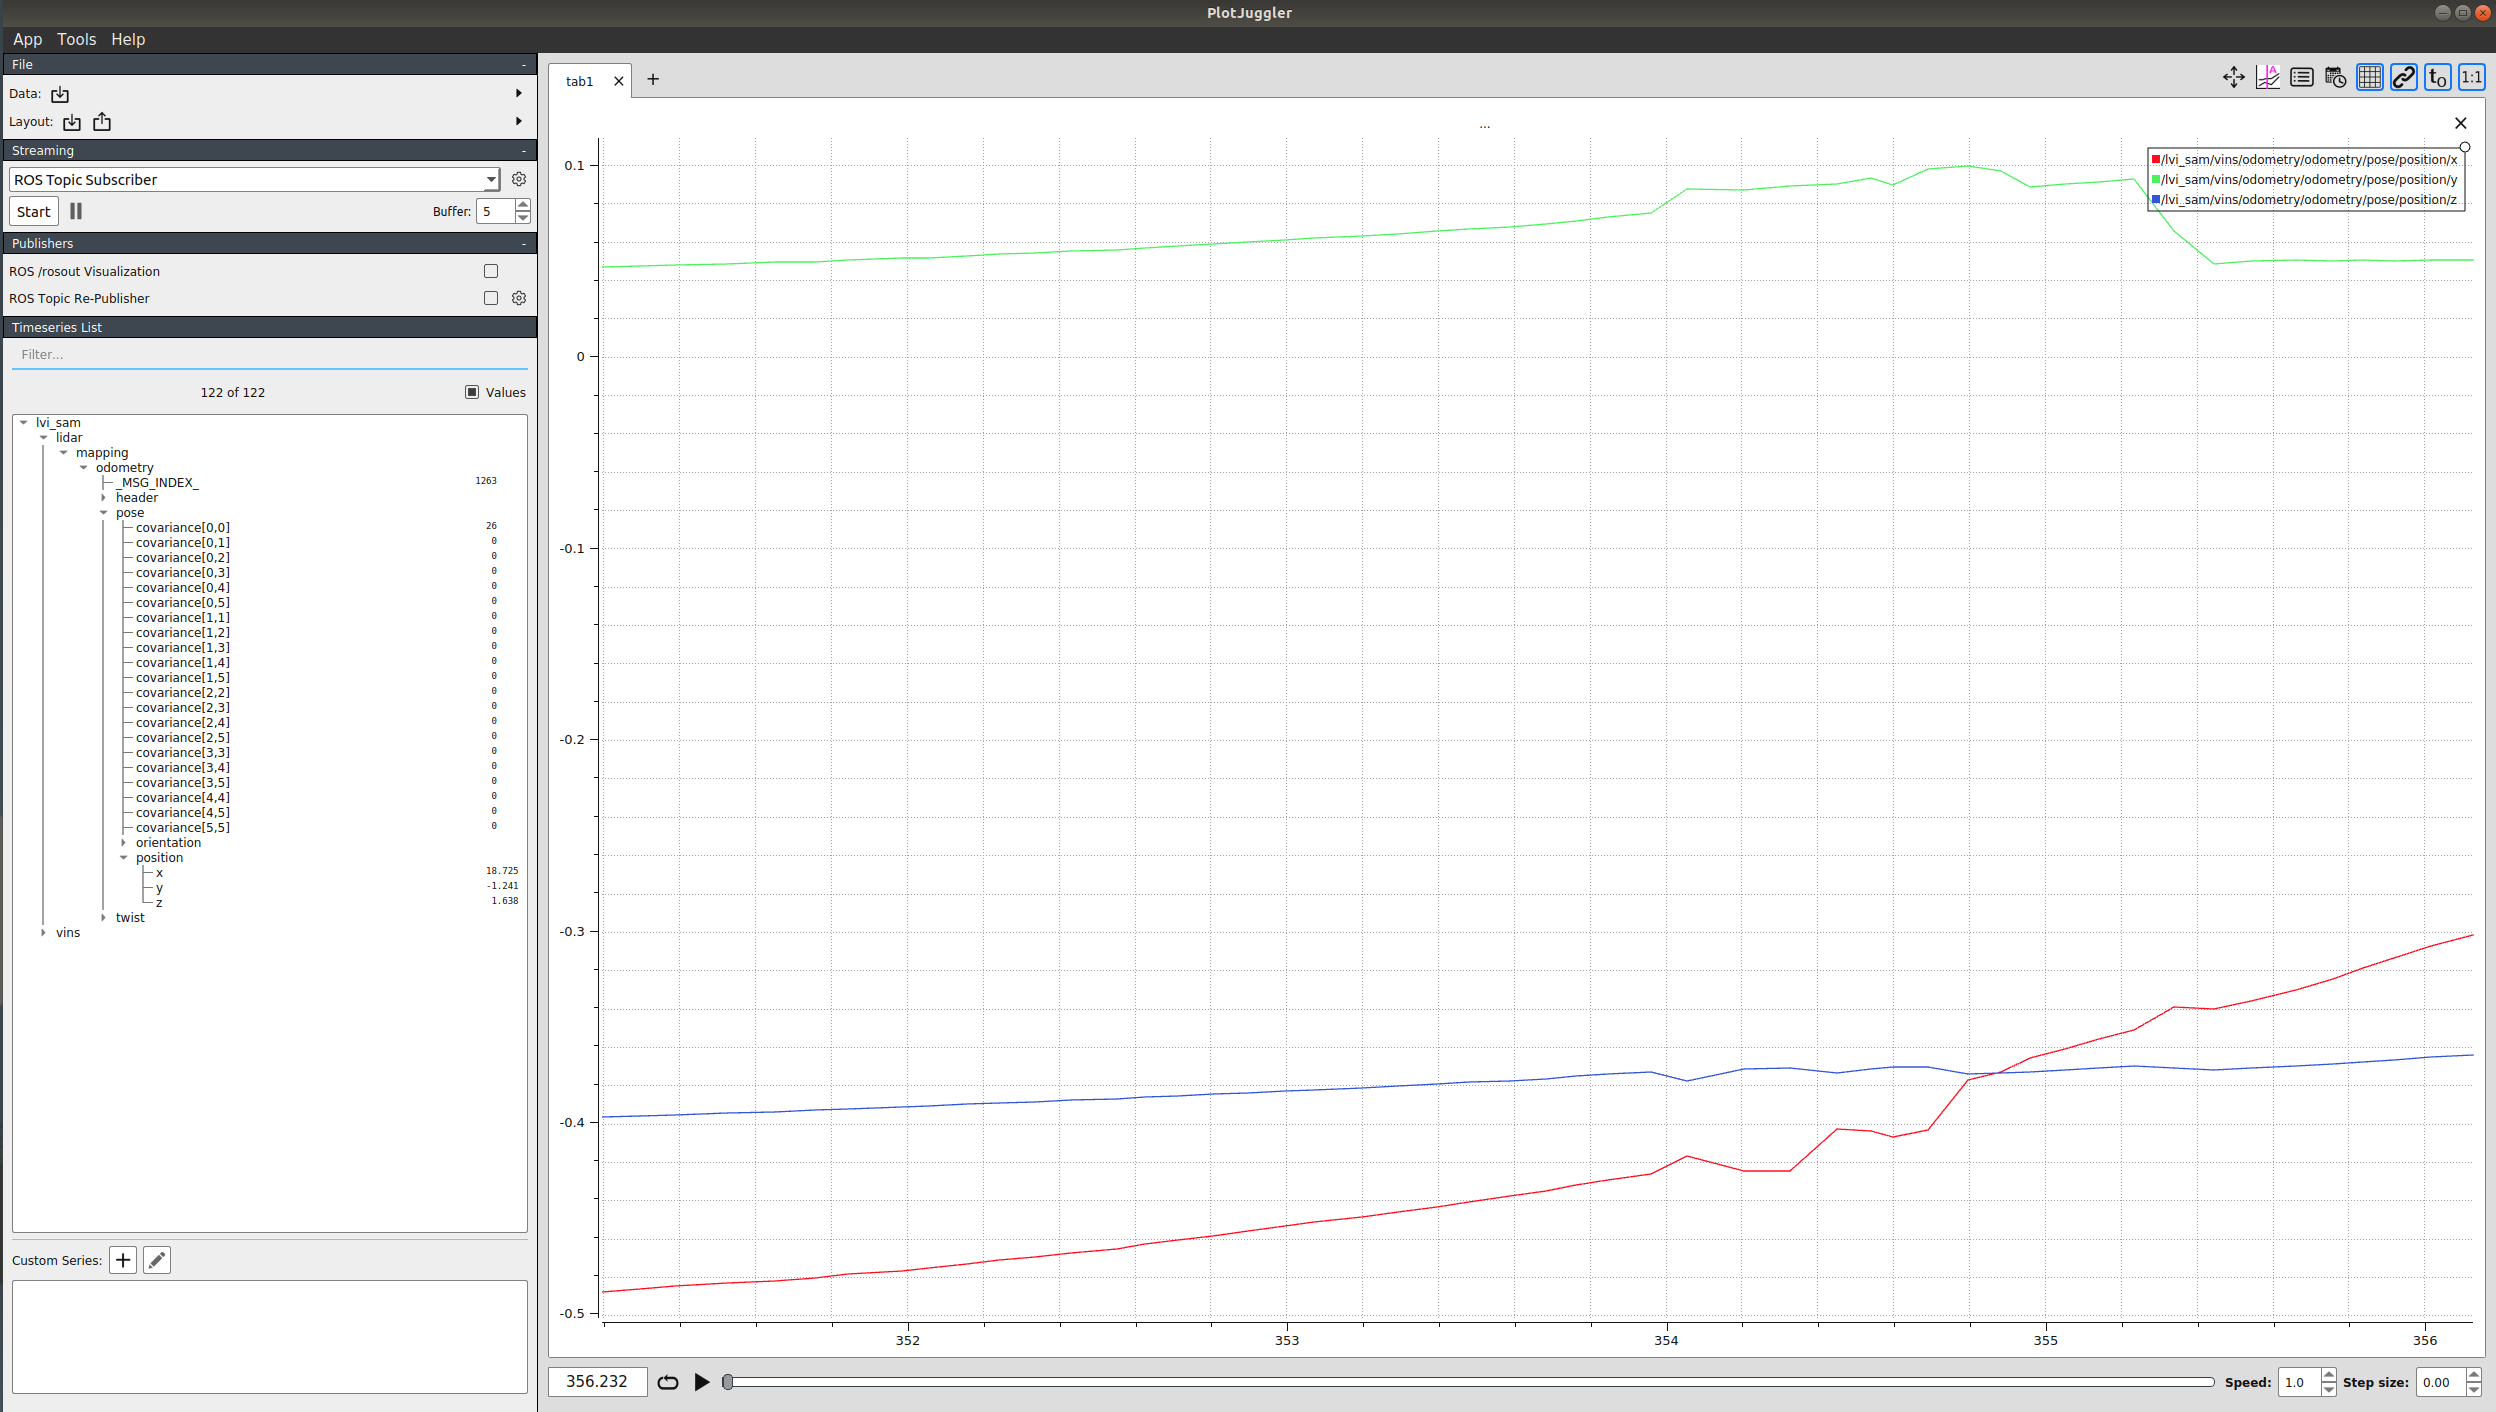Toggle the t0 time offset icon
The image size is (2496, 1412).
click(2437, 77)
